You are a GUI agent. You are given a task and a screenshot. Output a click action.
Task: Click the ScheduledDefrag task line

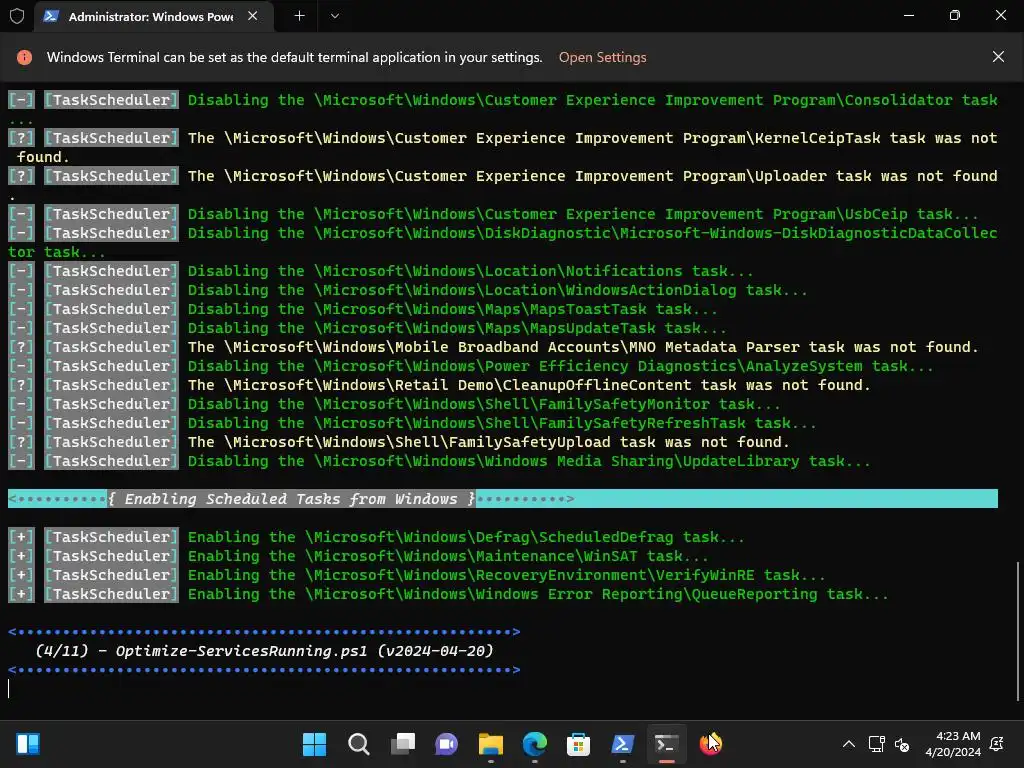(x=376, y=537)
